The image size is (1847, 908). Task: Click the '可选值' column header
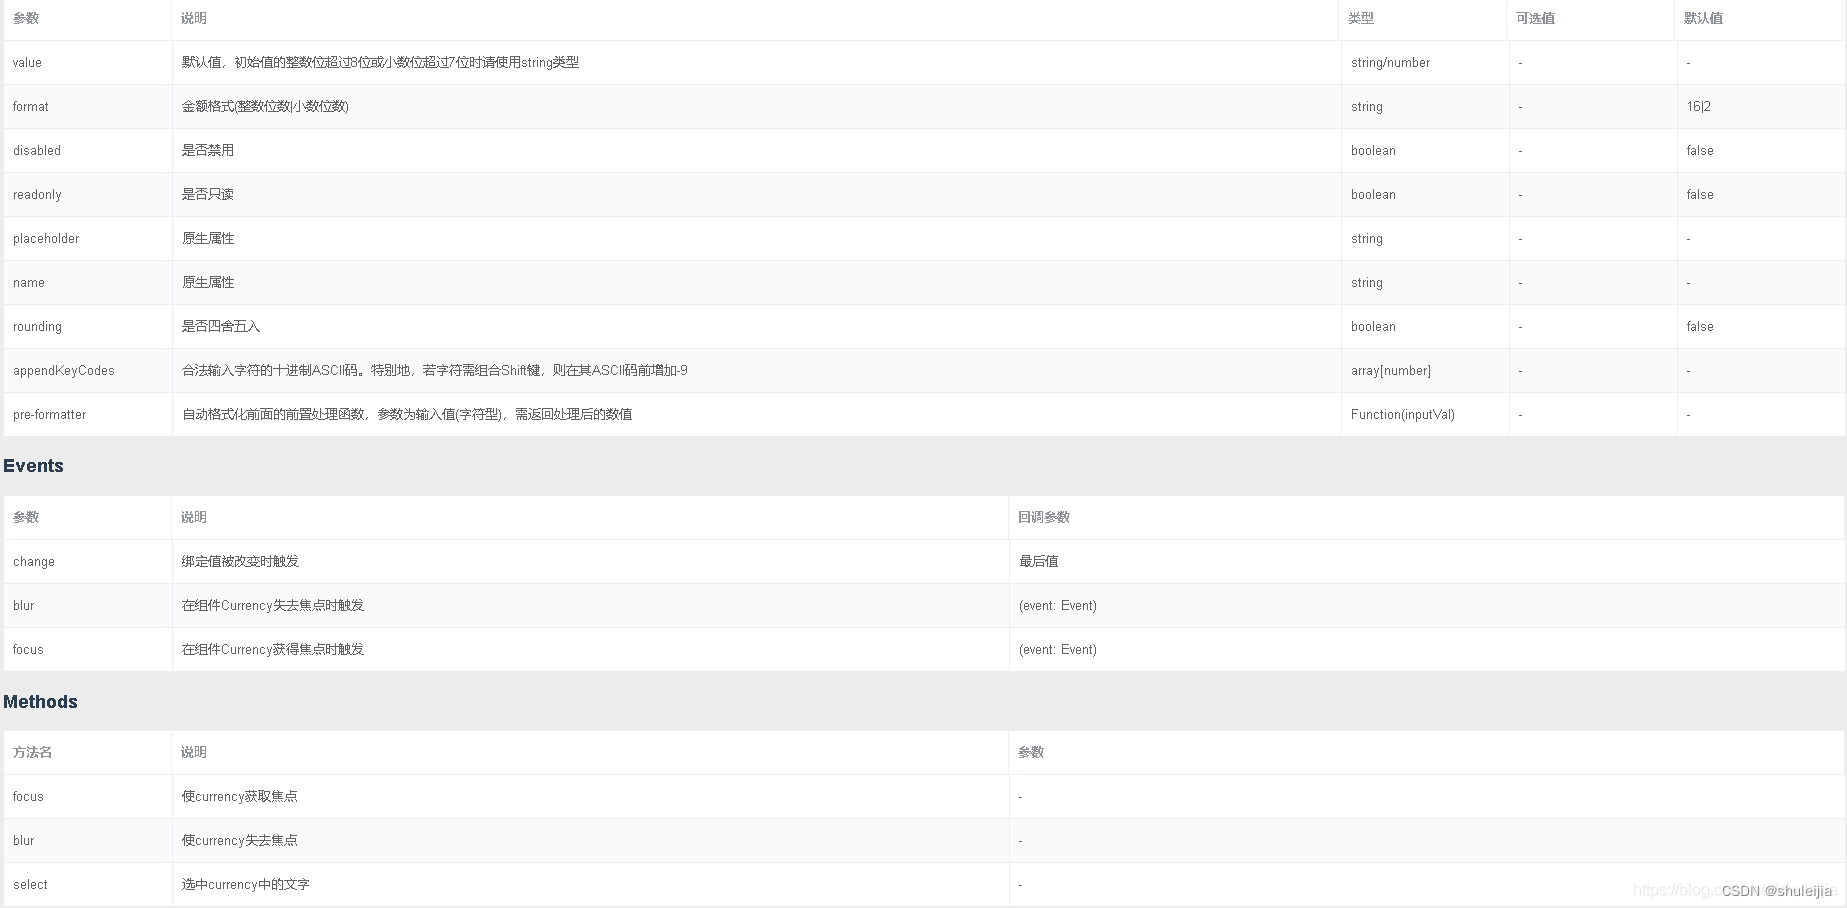coord(1535,18)
